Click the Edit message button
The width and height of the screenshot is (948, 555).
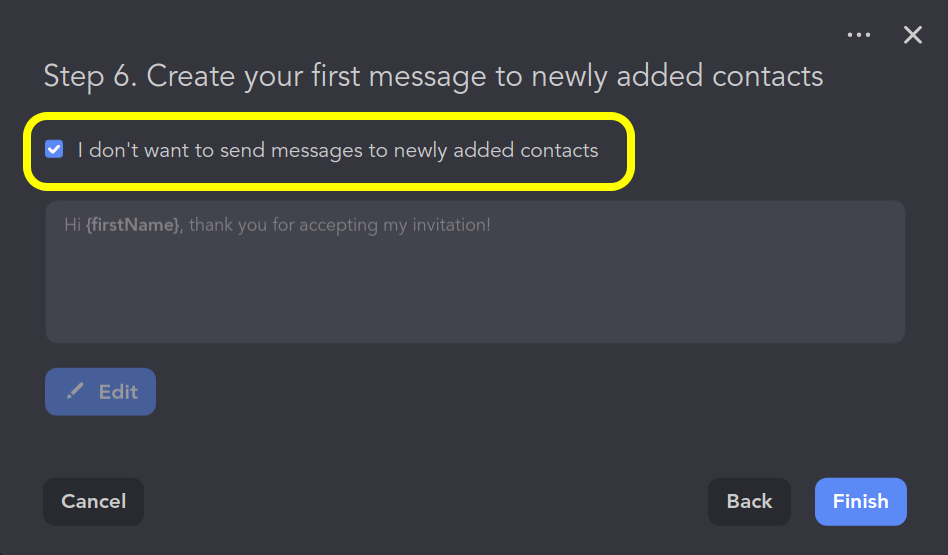pyautogui.click(x=100, y=392)
